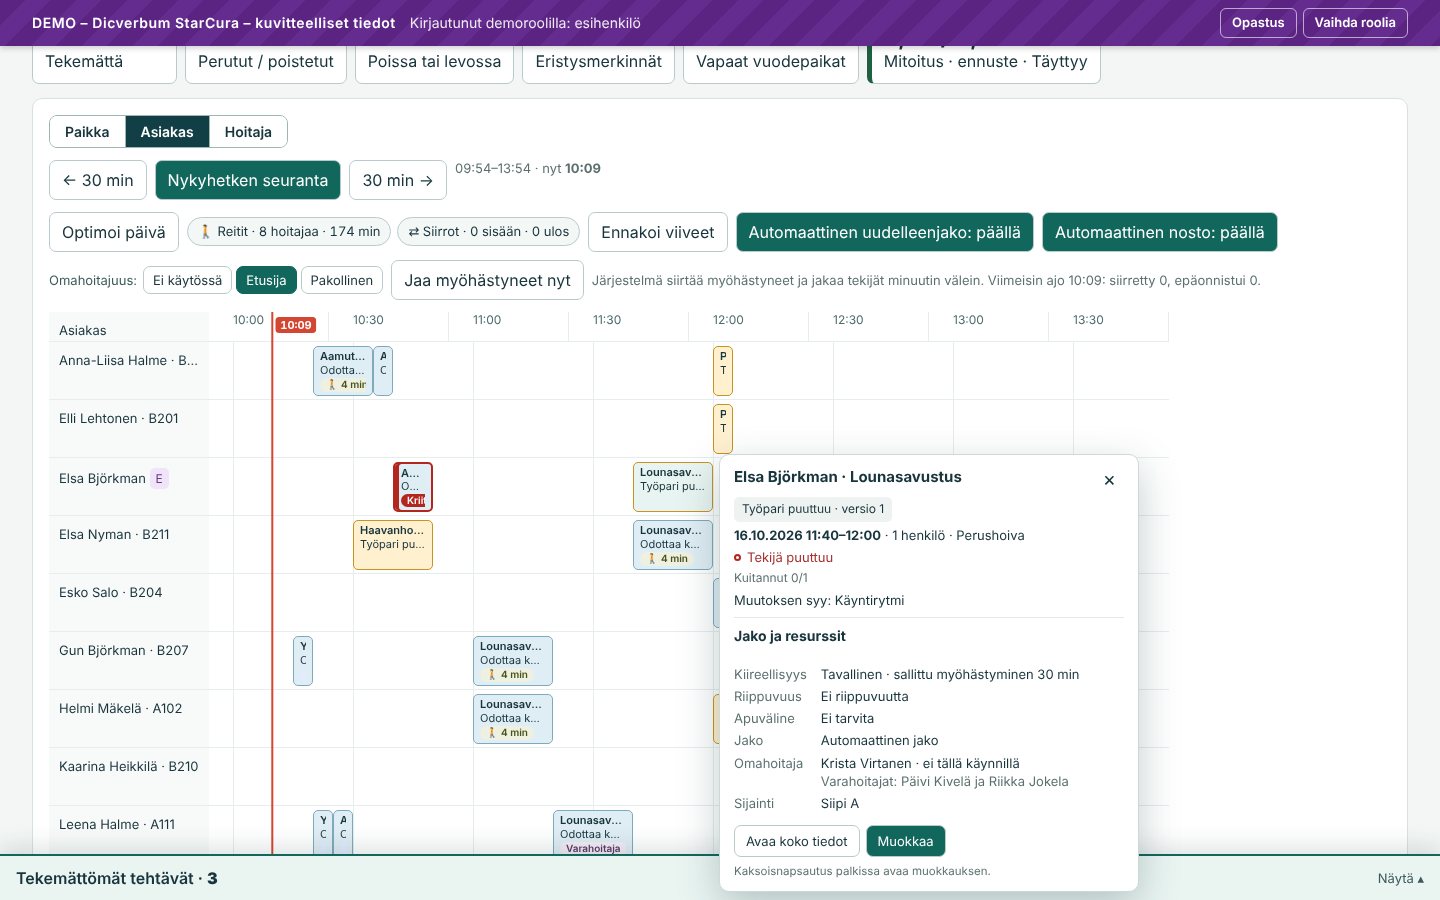Advance 30 min with right arrow button
This screenshot has height=900, width=1440.
[x=398, y=180]
